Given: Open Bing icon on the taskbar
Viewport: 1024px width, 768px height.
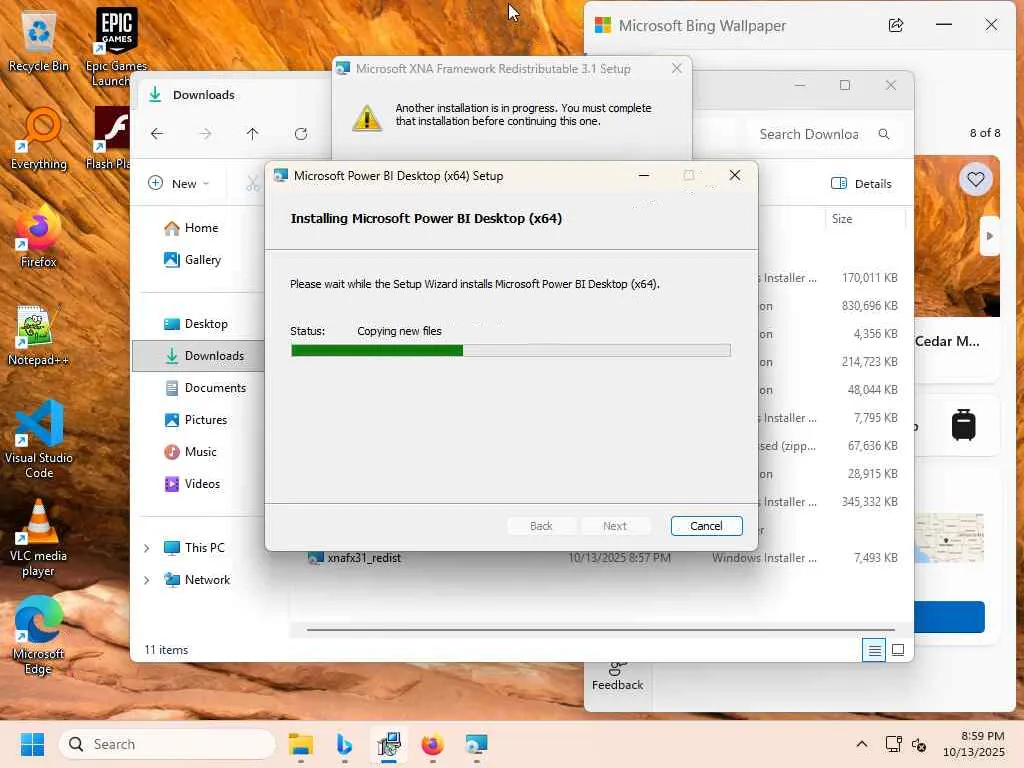Looking at the screenshot, I should [x=344, y=744].
